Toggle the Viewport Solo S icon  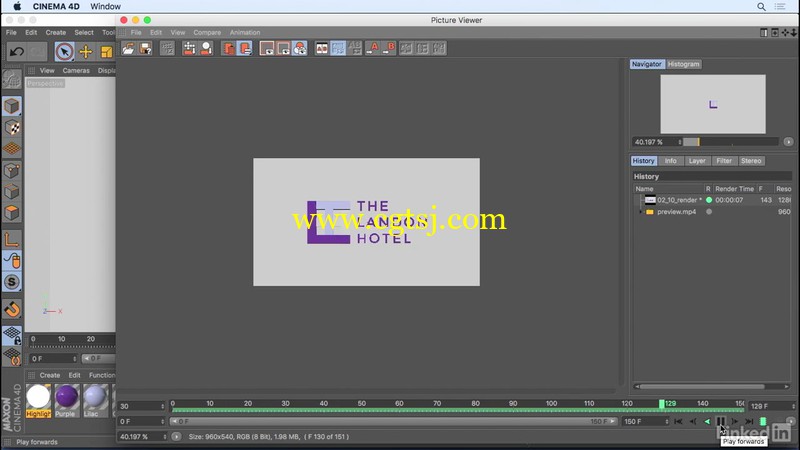[12, 282]
